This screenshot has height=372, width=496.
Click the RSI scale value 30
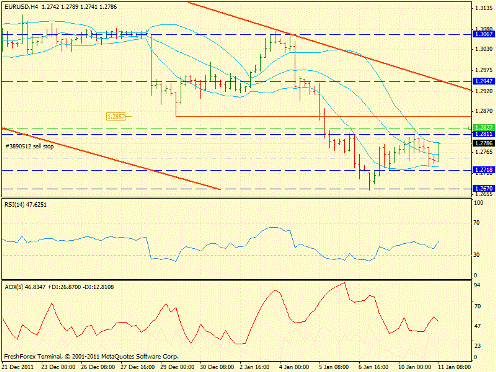pos(477,255)
